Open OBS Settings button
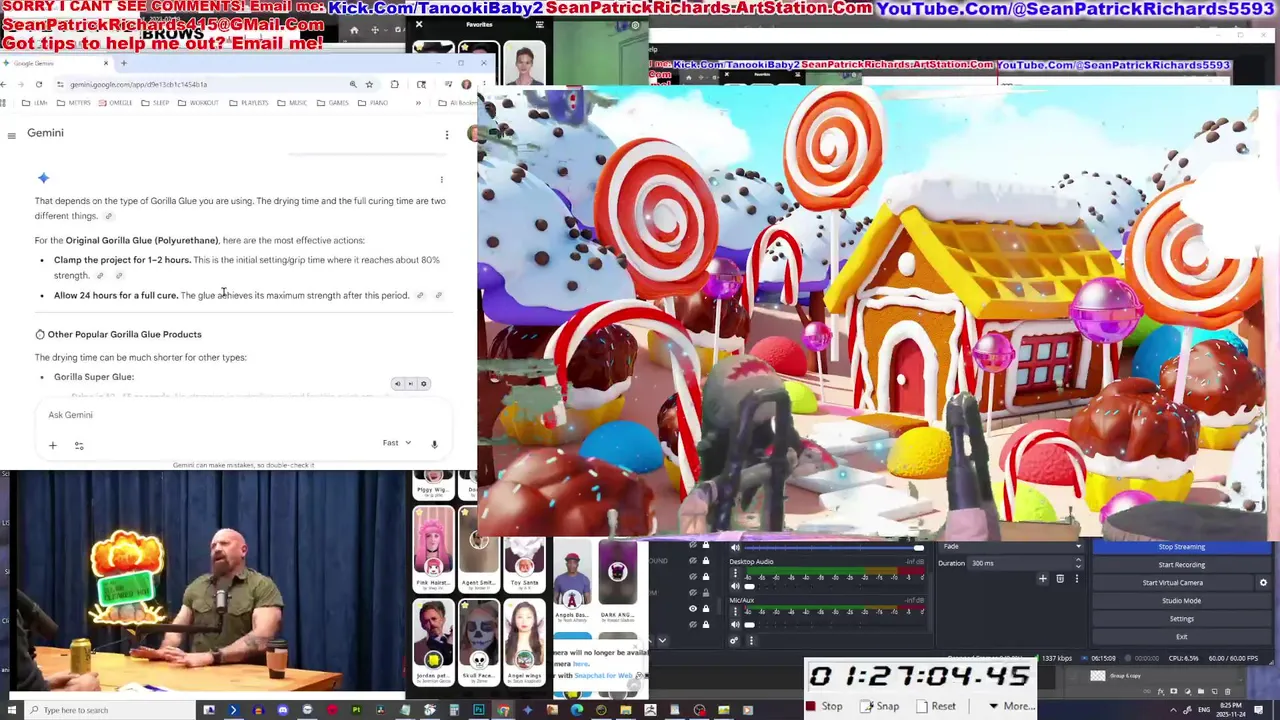This screenshot has height=720, width=1280. coord(1181,618)
